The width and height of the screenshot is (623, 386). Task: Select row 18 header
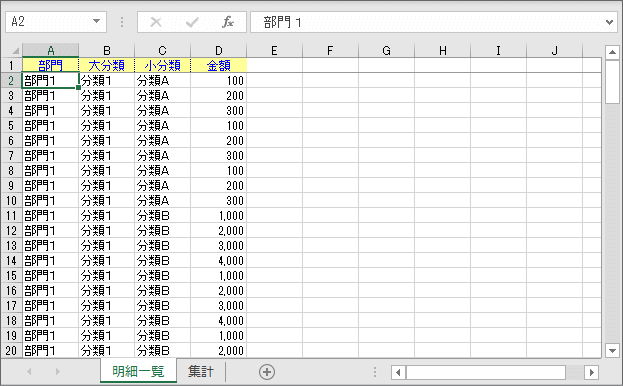point(11,320)
